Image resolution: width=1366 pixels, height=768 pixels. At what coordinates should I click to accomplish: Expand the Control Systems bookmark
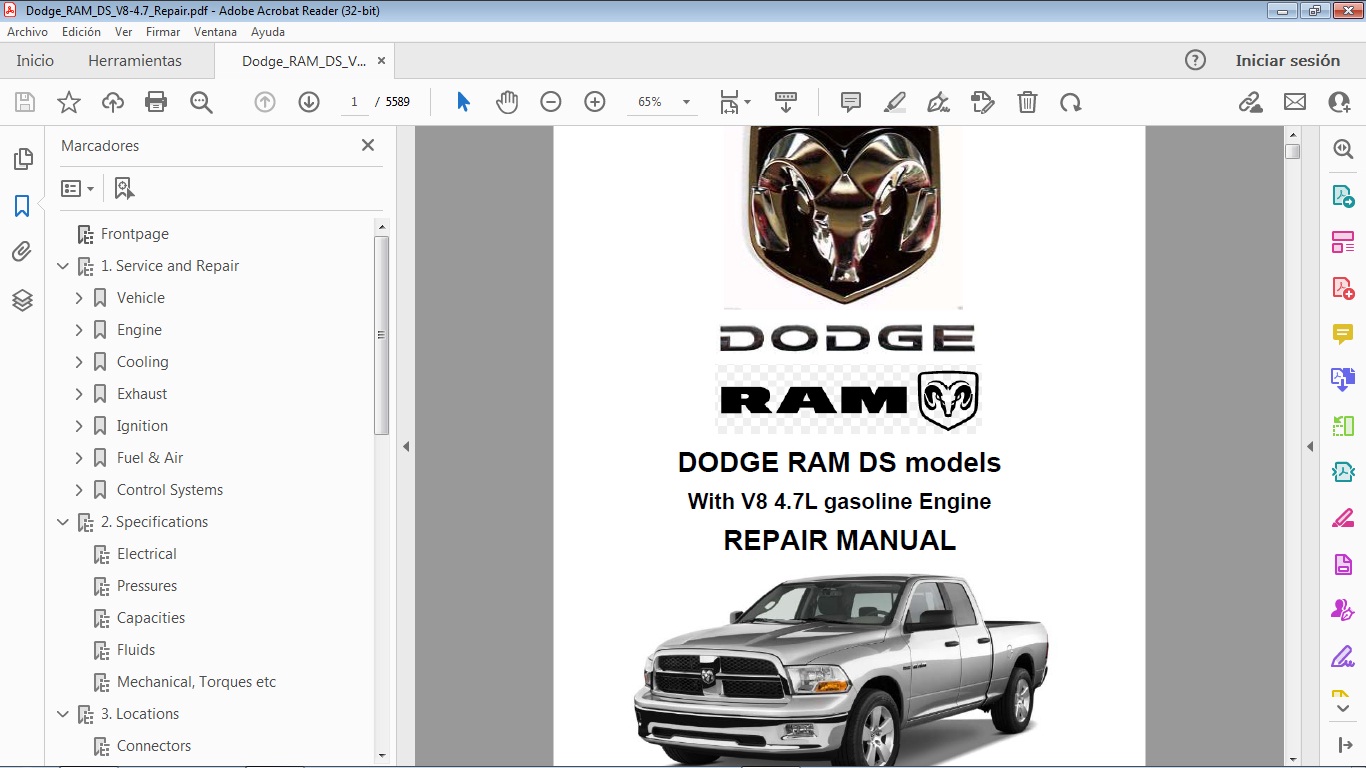[79, 490]
